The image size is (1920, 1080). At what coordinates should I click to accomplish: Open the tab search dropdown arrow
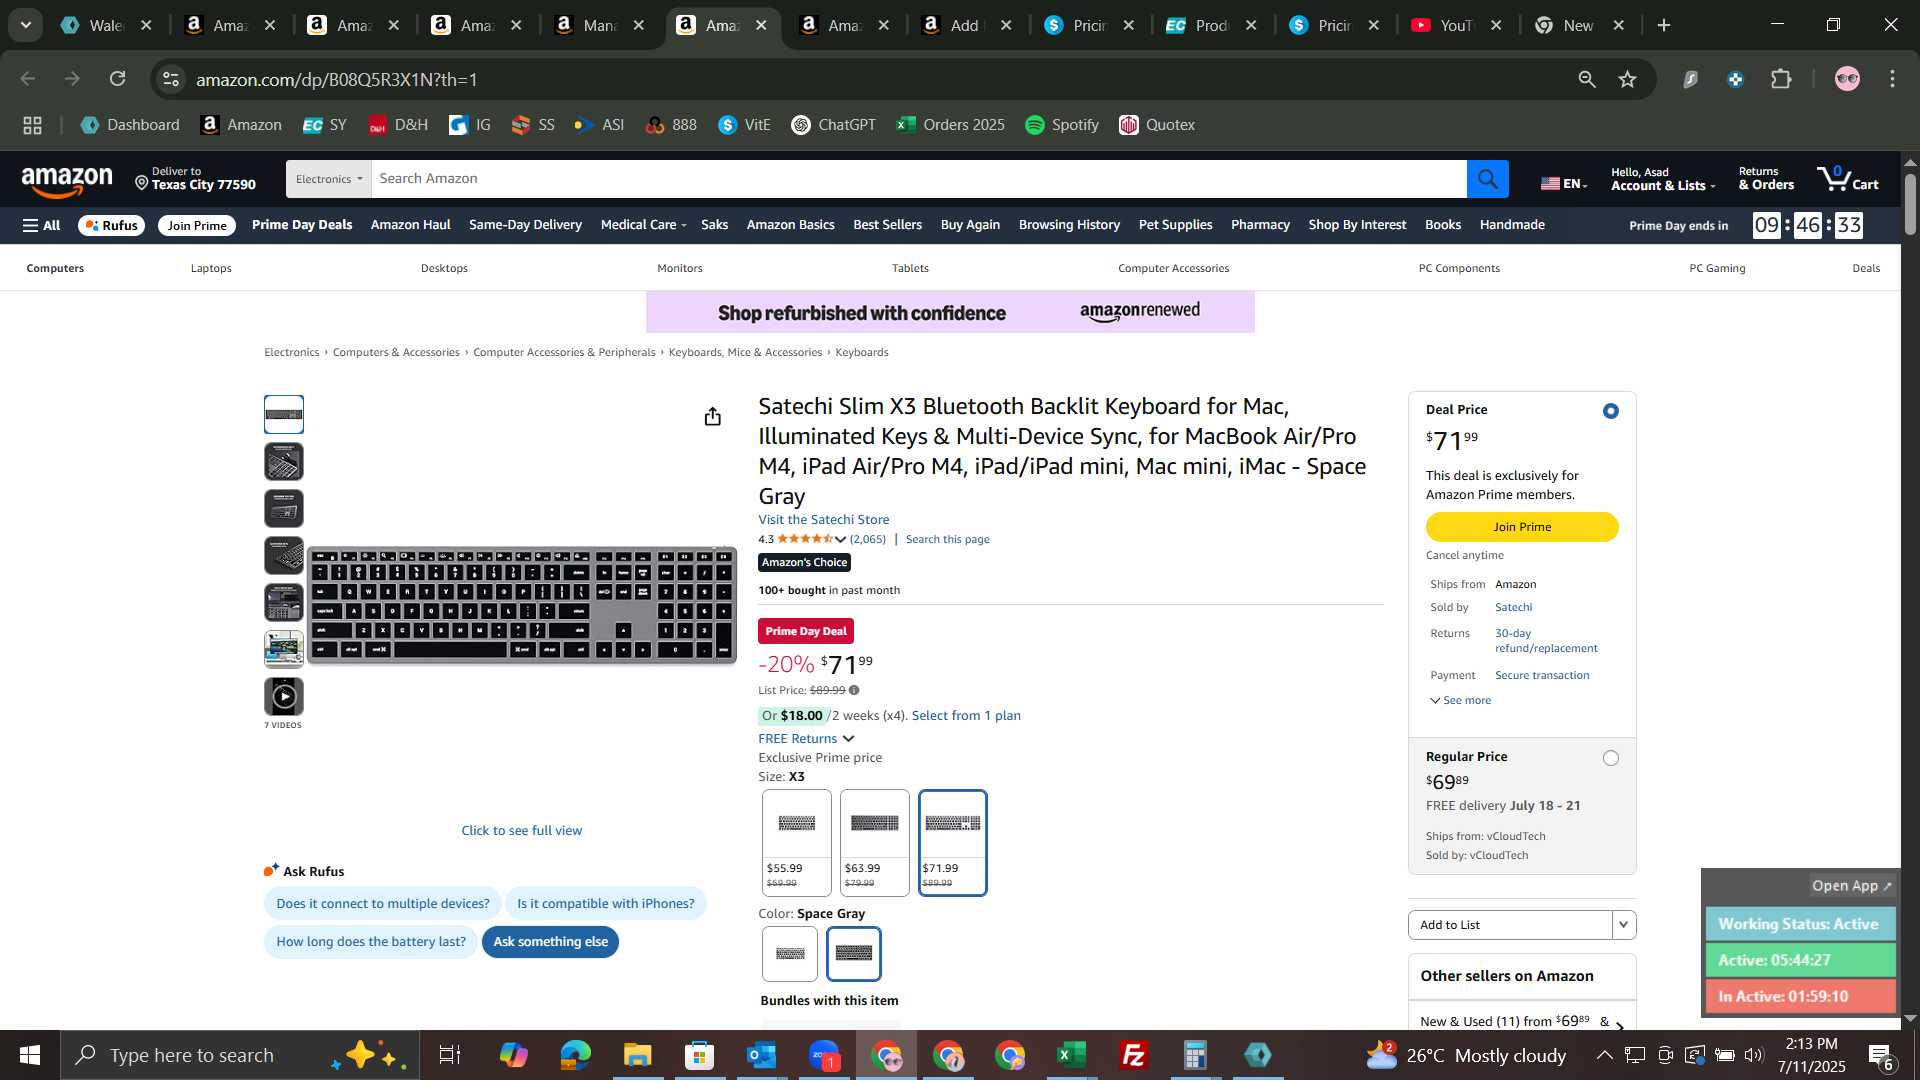pos(26,25)
